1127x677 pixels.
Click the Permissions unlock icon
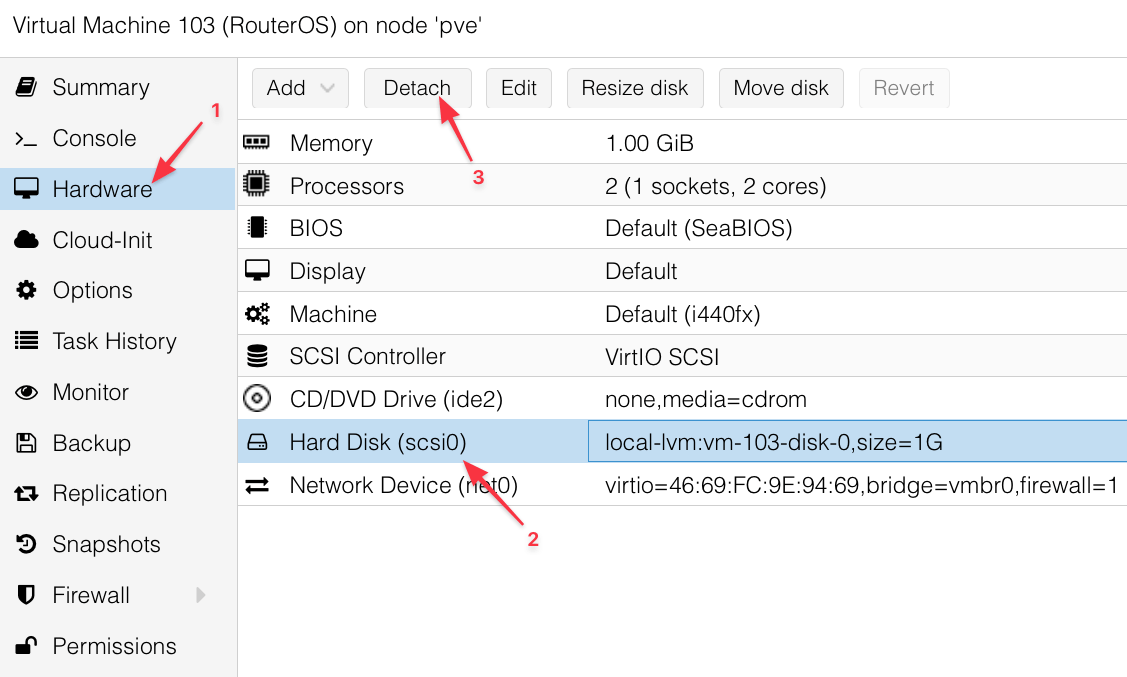click(27, 646)
